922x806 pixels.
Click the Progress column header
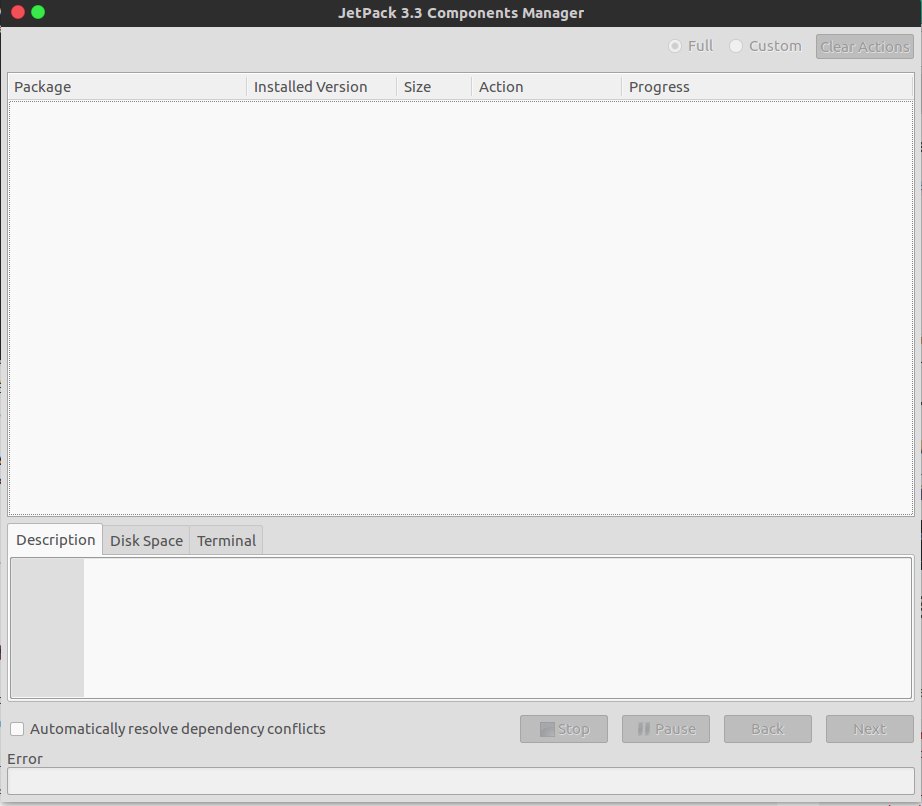[767, 87]
